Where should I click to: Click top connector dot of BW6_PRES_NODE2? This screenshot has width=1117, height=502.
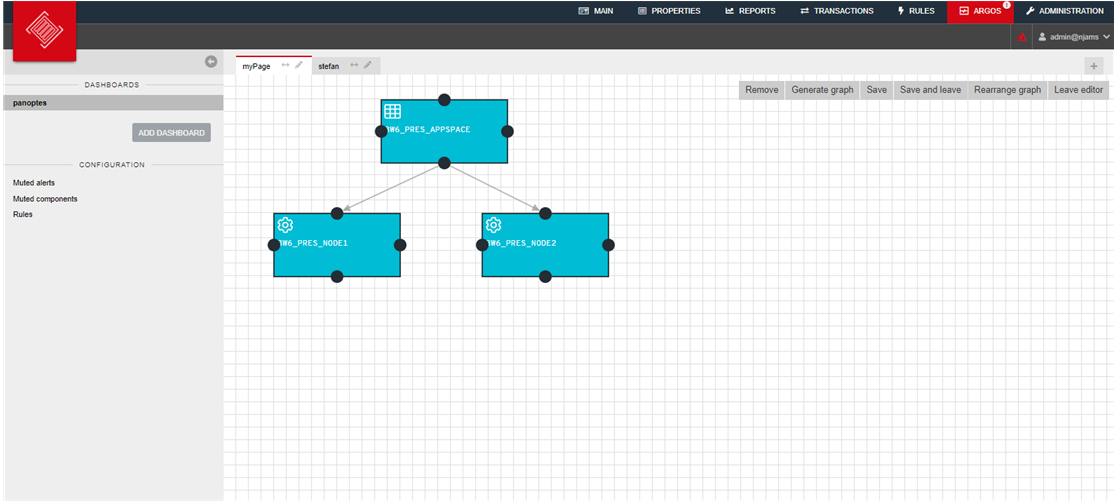[545, 213]
